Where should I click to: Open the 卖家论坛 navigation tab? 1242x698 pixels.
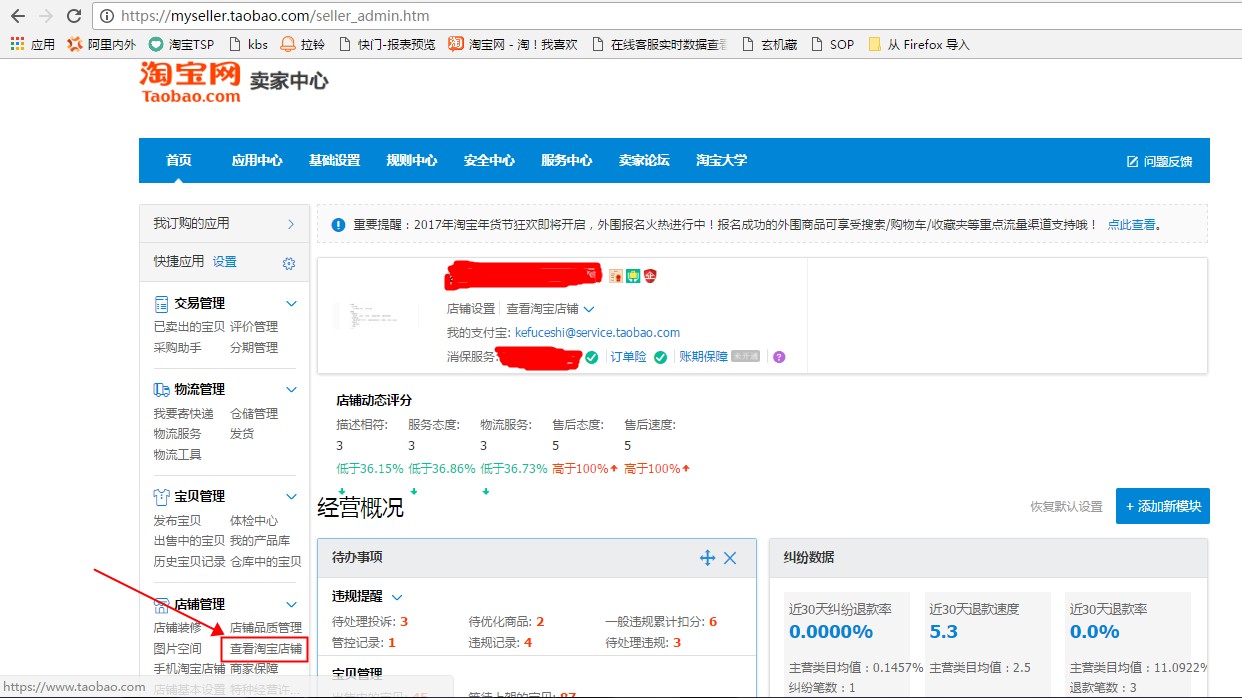pos(644,160)
